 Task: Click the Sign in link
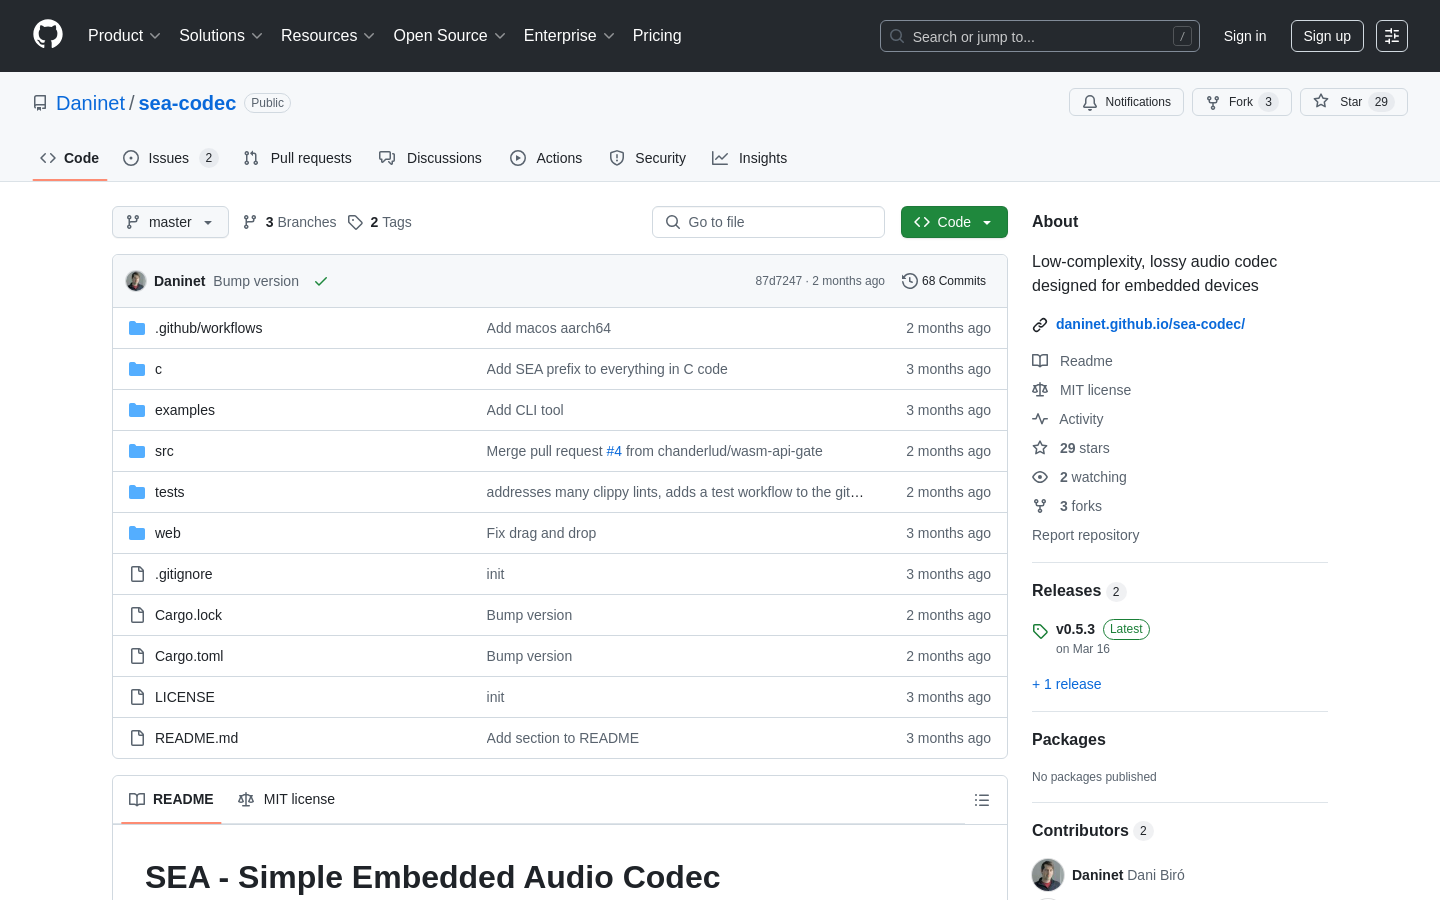pos(1245,36)
